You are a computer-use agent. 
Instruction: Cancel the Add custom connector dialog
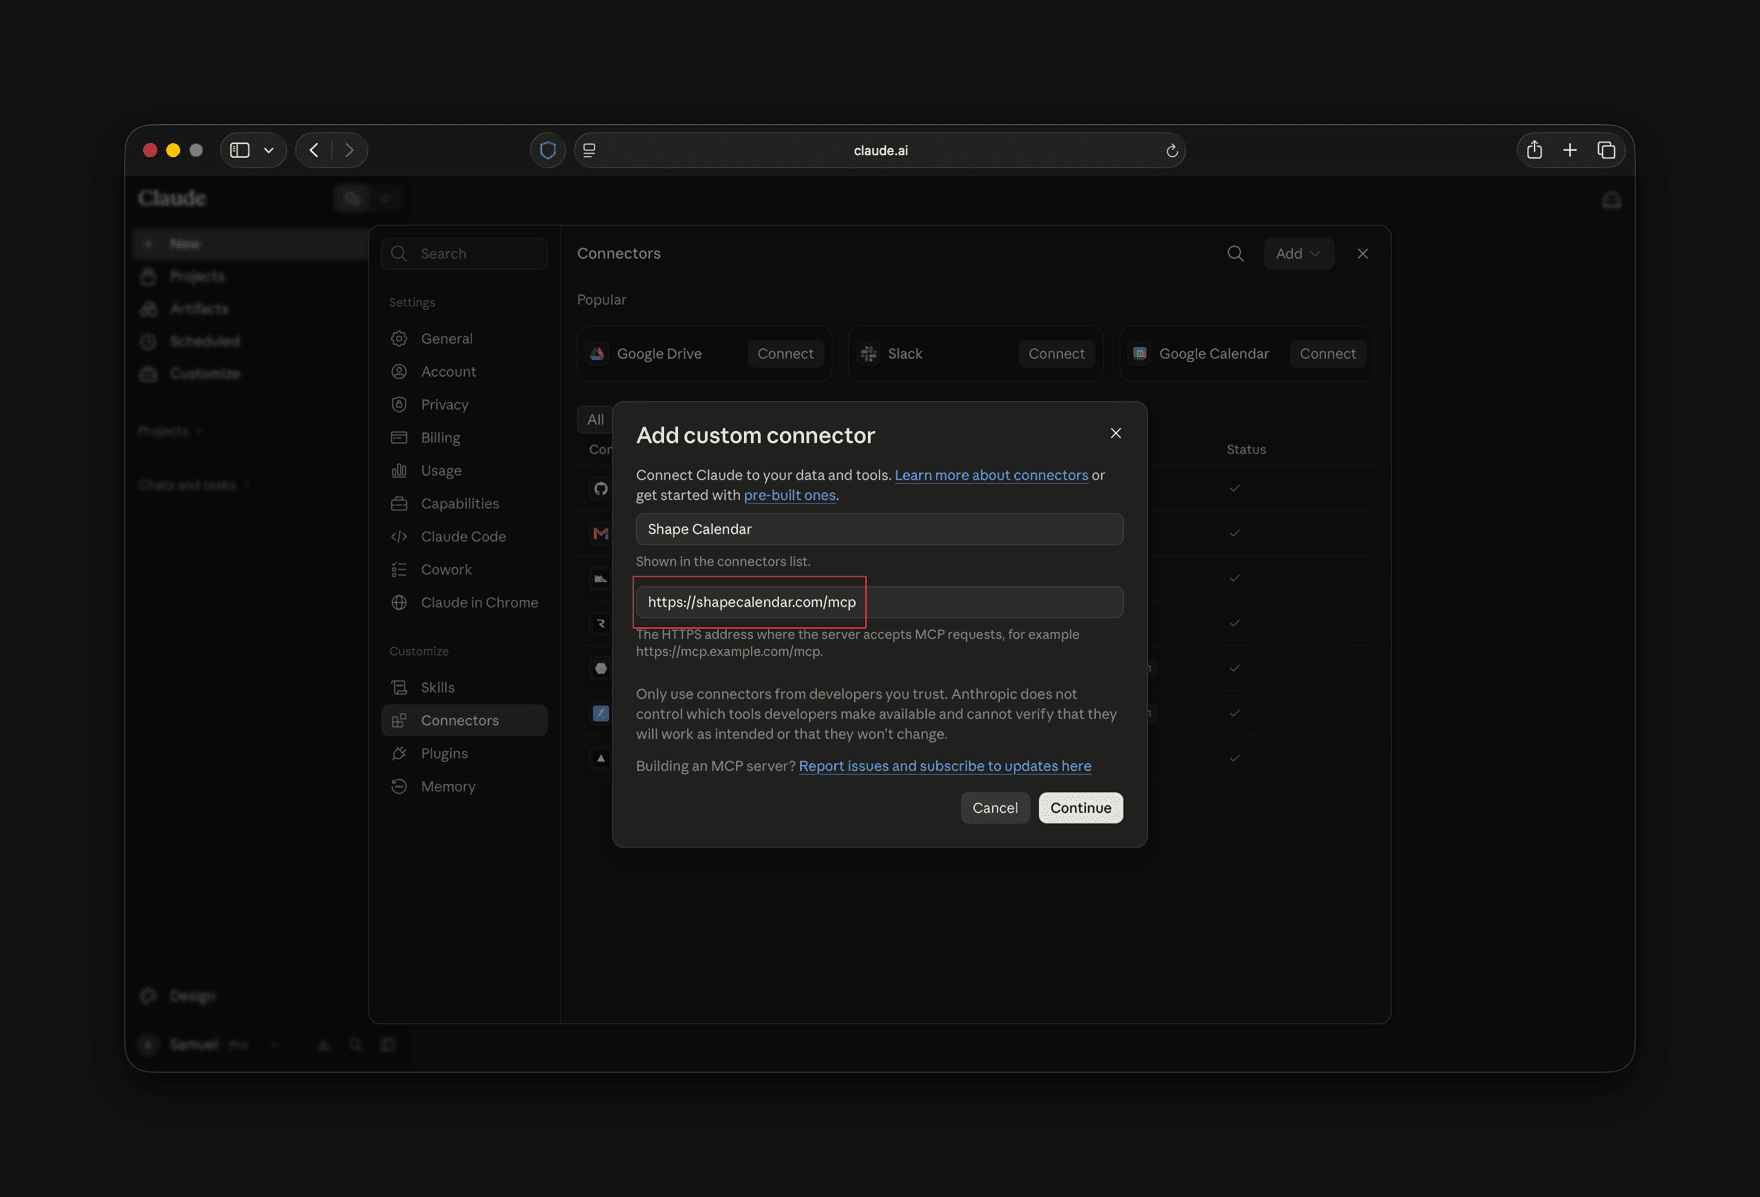click(995, 808)
